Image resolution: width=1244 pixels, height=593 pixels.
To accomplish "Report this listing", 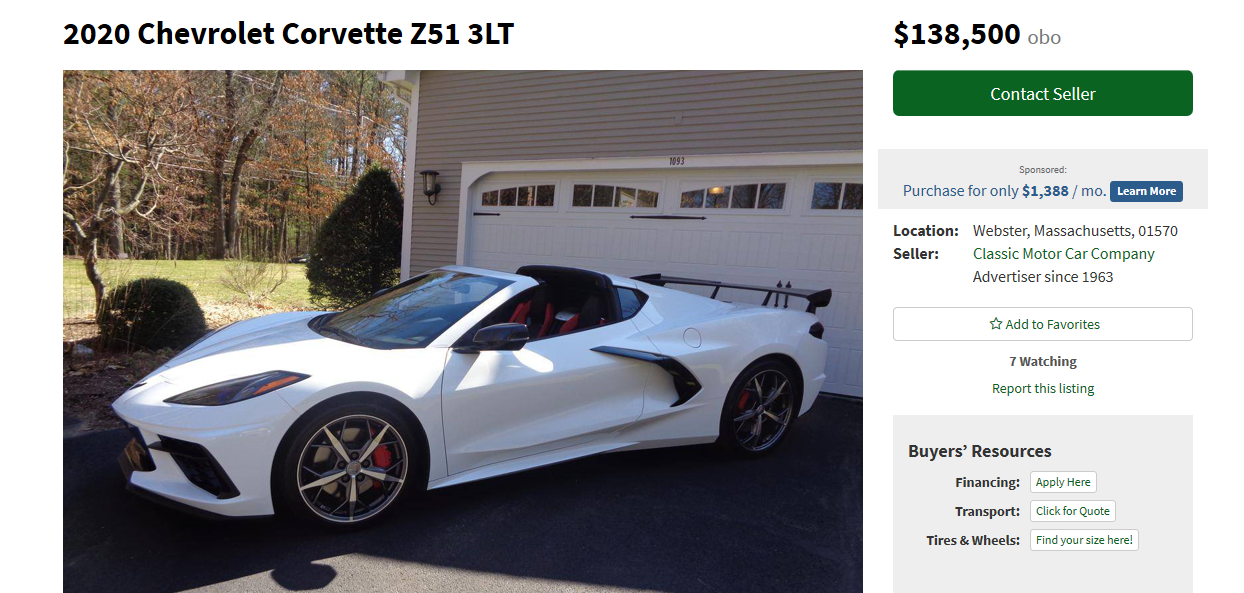I will 1043,388.
